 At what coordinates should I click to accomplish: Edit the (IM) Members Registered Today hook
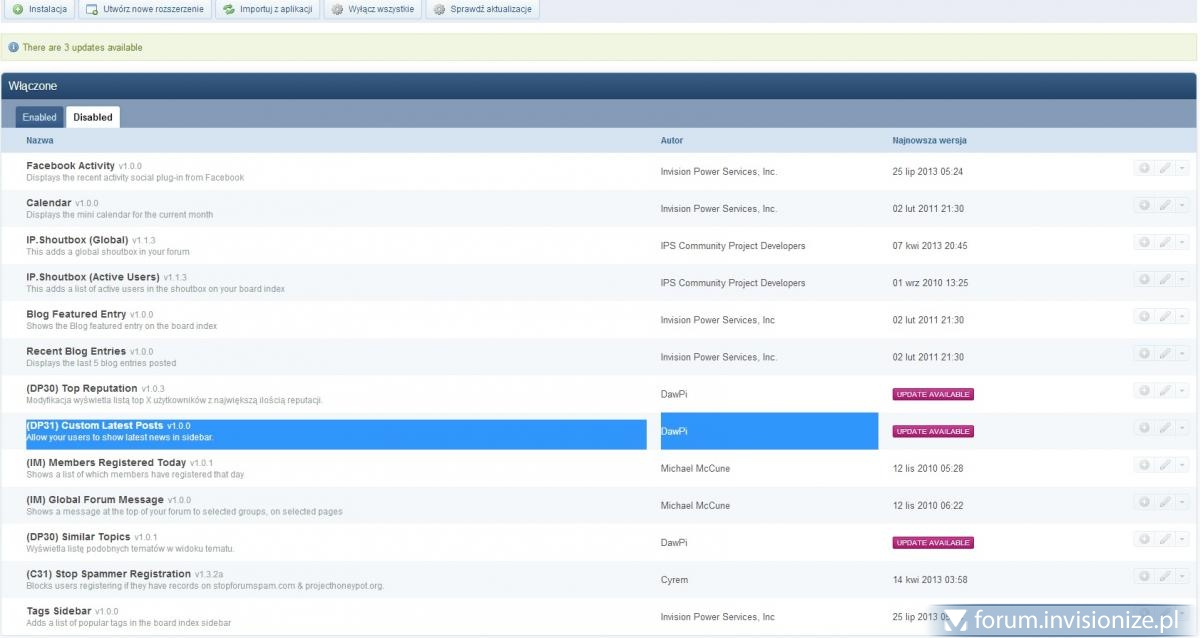coord(1163,464)
